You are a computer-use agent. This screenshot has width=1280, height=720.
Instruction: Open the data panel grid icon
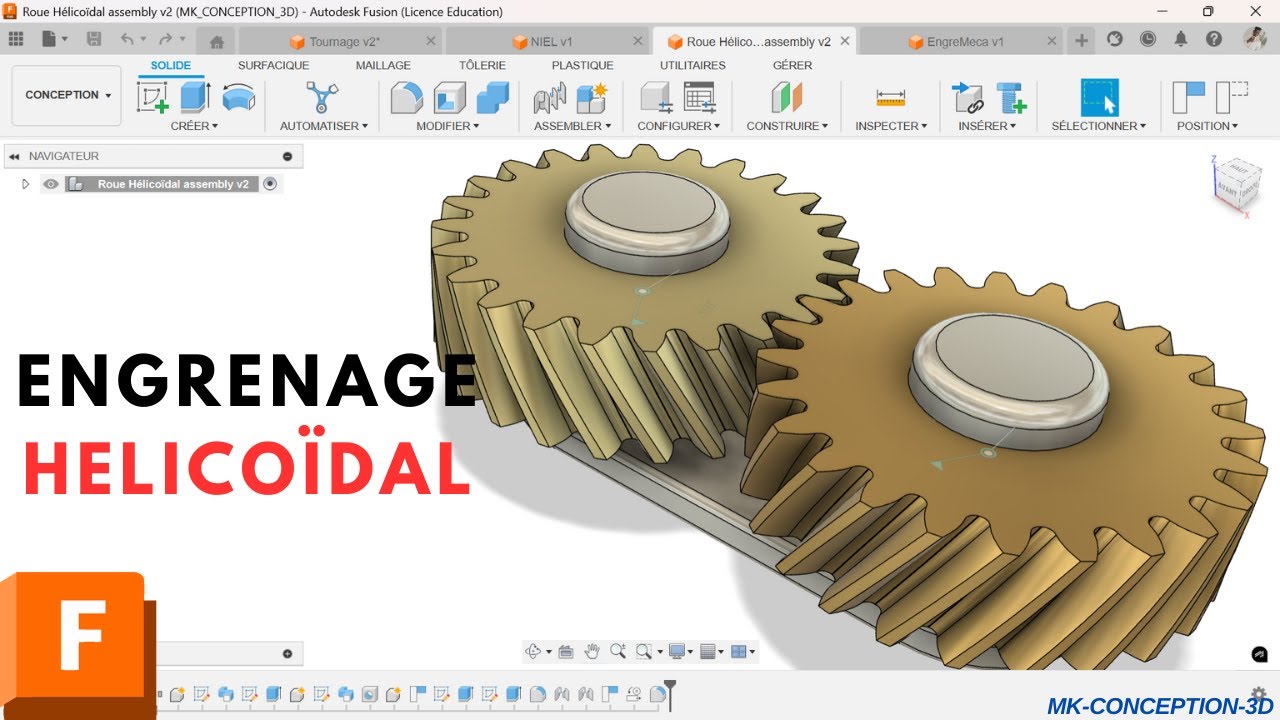(x=16, y=40)
